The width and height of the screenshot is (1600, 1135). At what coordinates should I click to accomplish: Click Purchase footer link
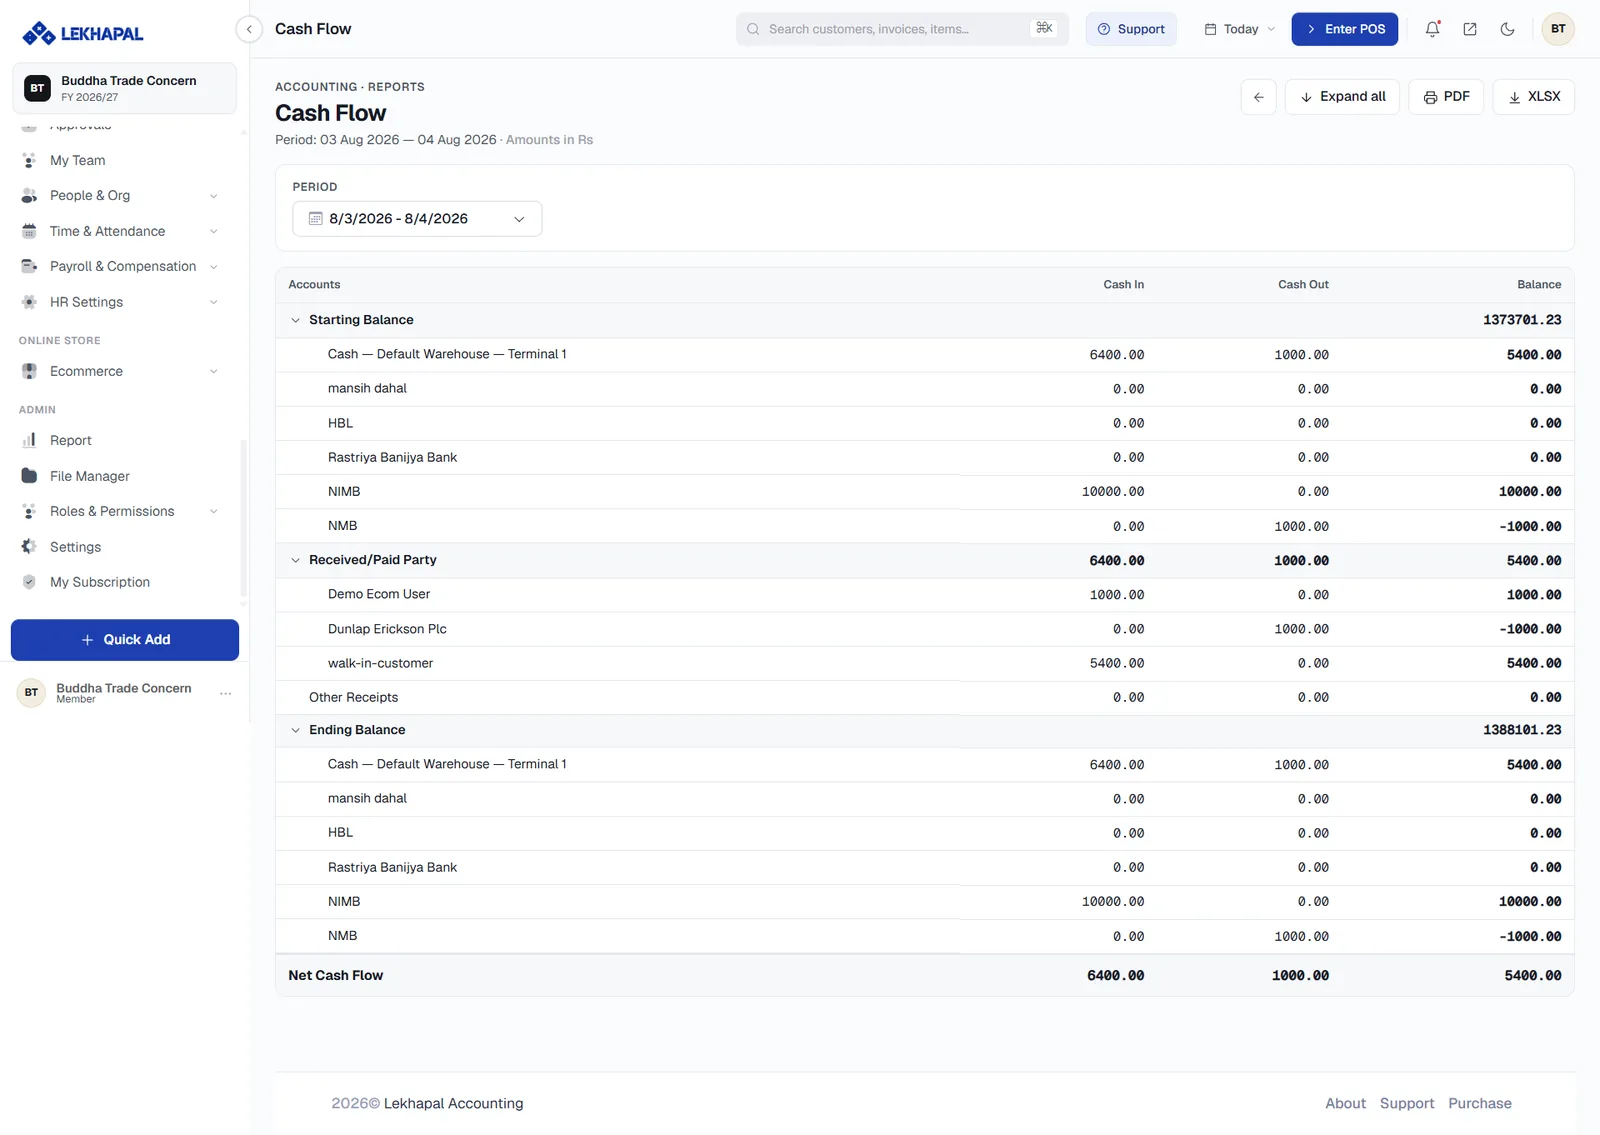1479,1103
